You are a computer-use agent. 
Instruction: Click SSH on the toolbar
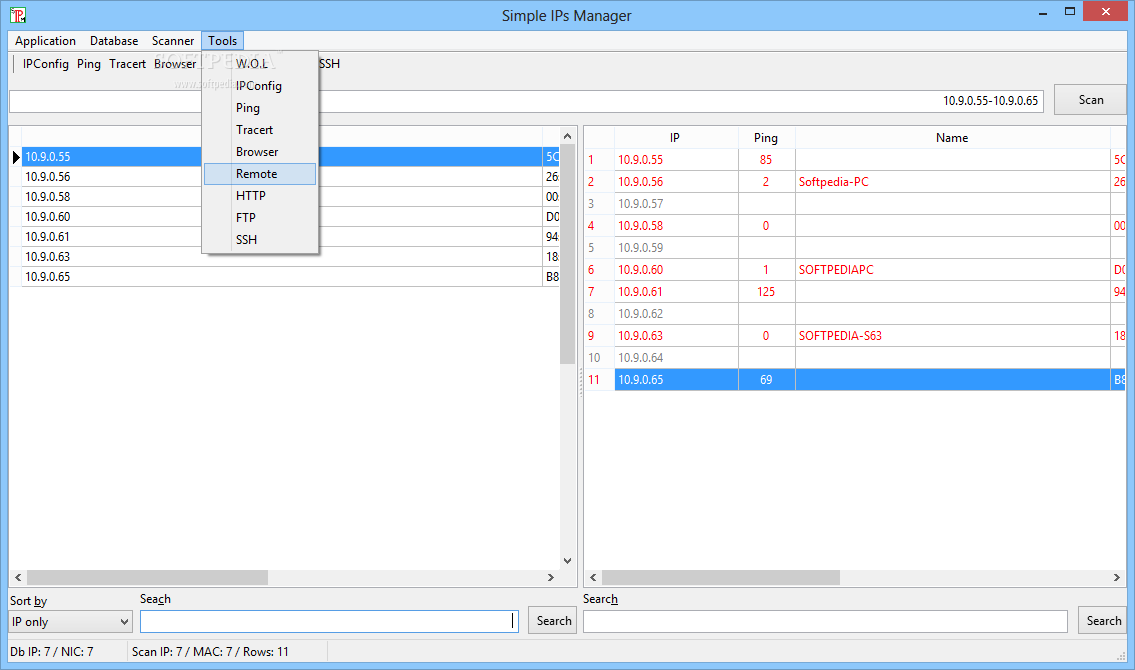329,64
